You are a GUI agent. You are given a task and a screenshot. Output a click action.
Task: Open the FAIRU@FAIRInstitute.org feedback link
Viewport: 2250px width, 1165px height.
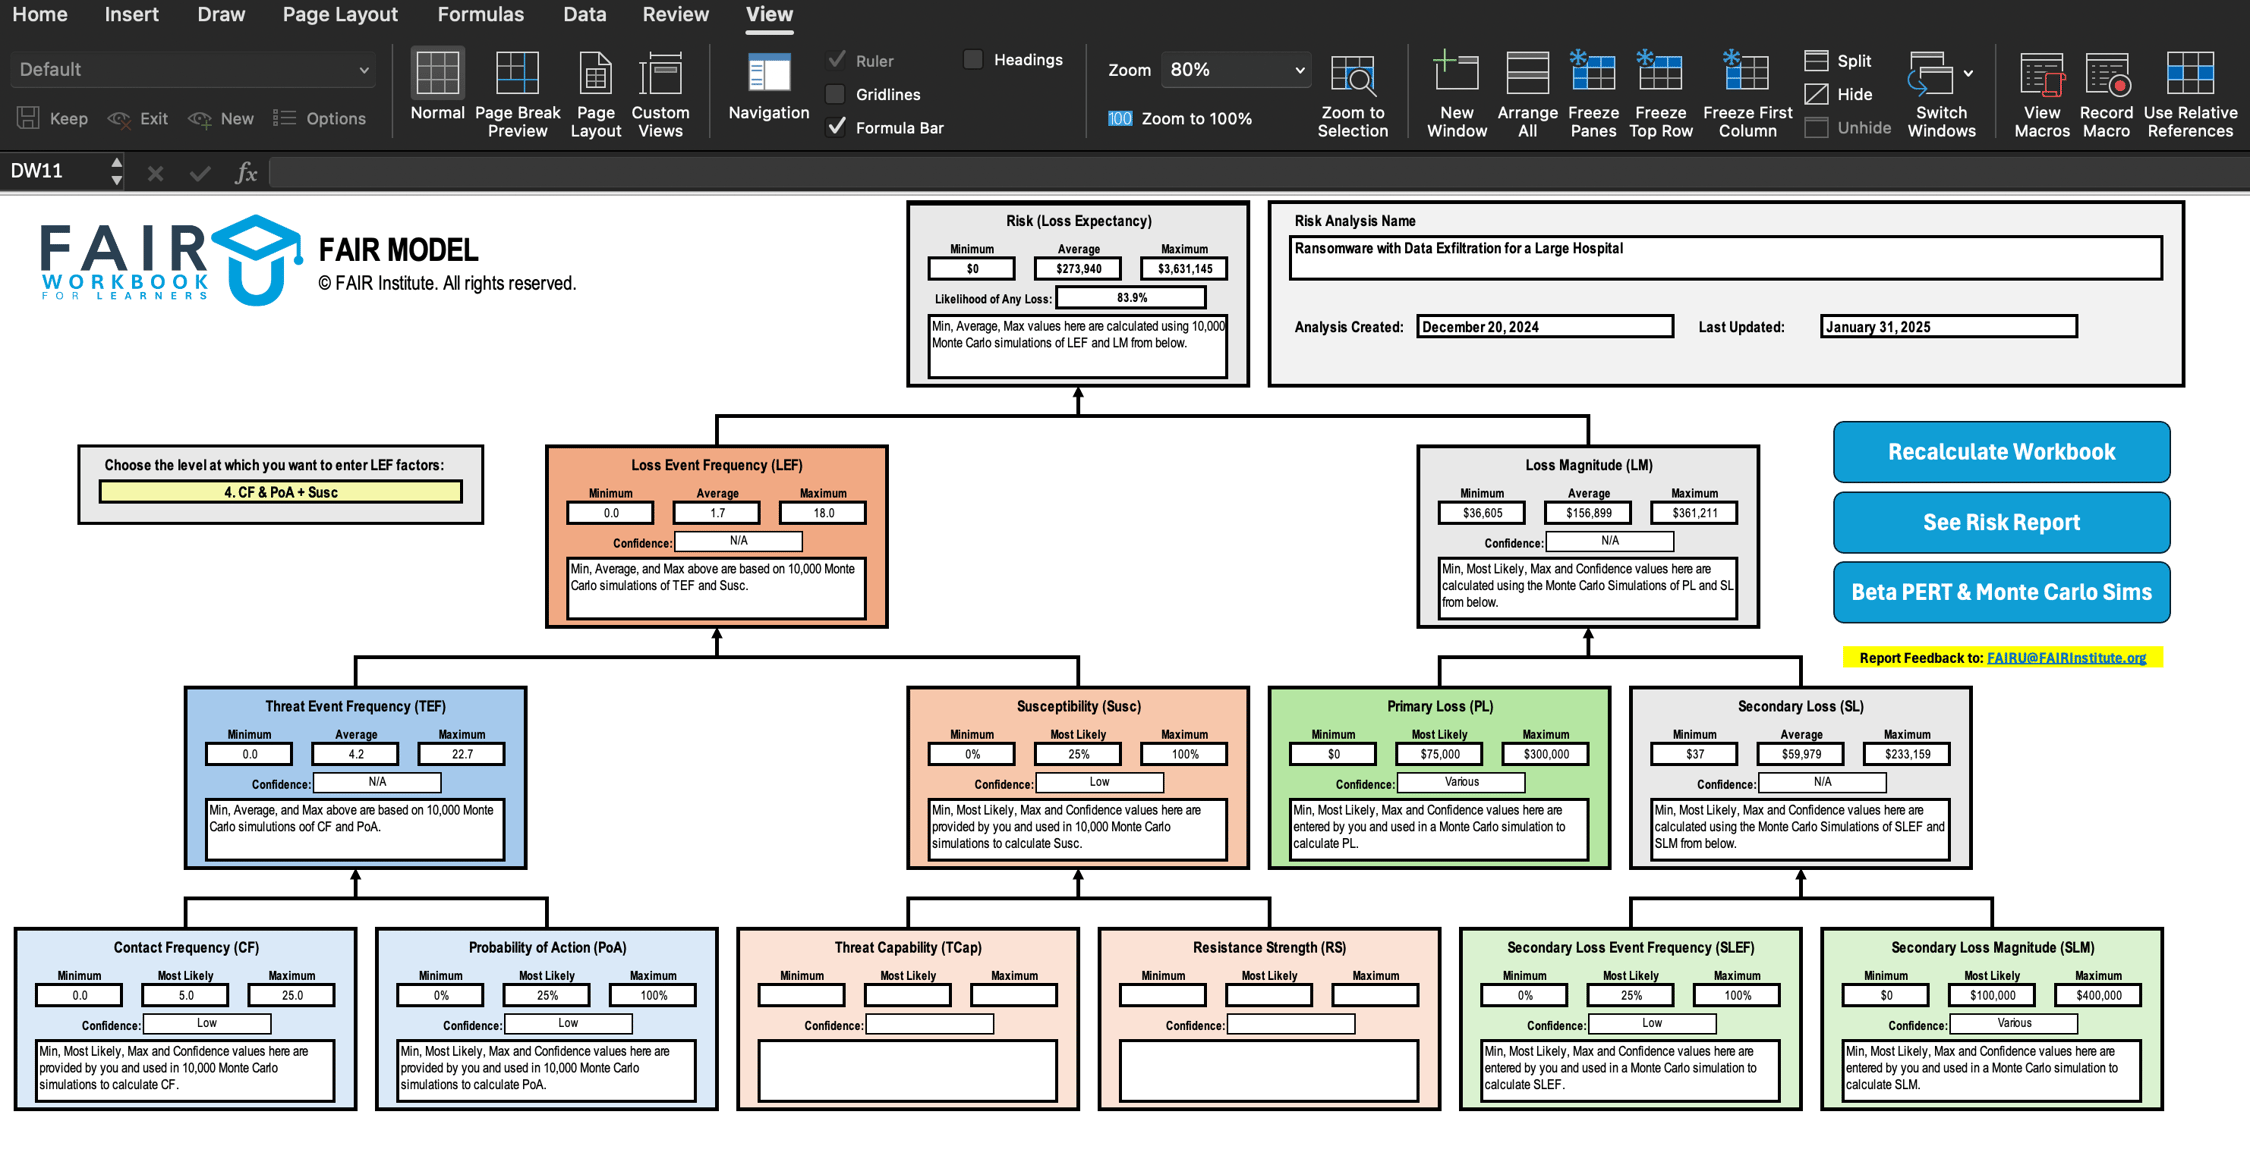(x=2065, y=658)
